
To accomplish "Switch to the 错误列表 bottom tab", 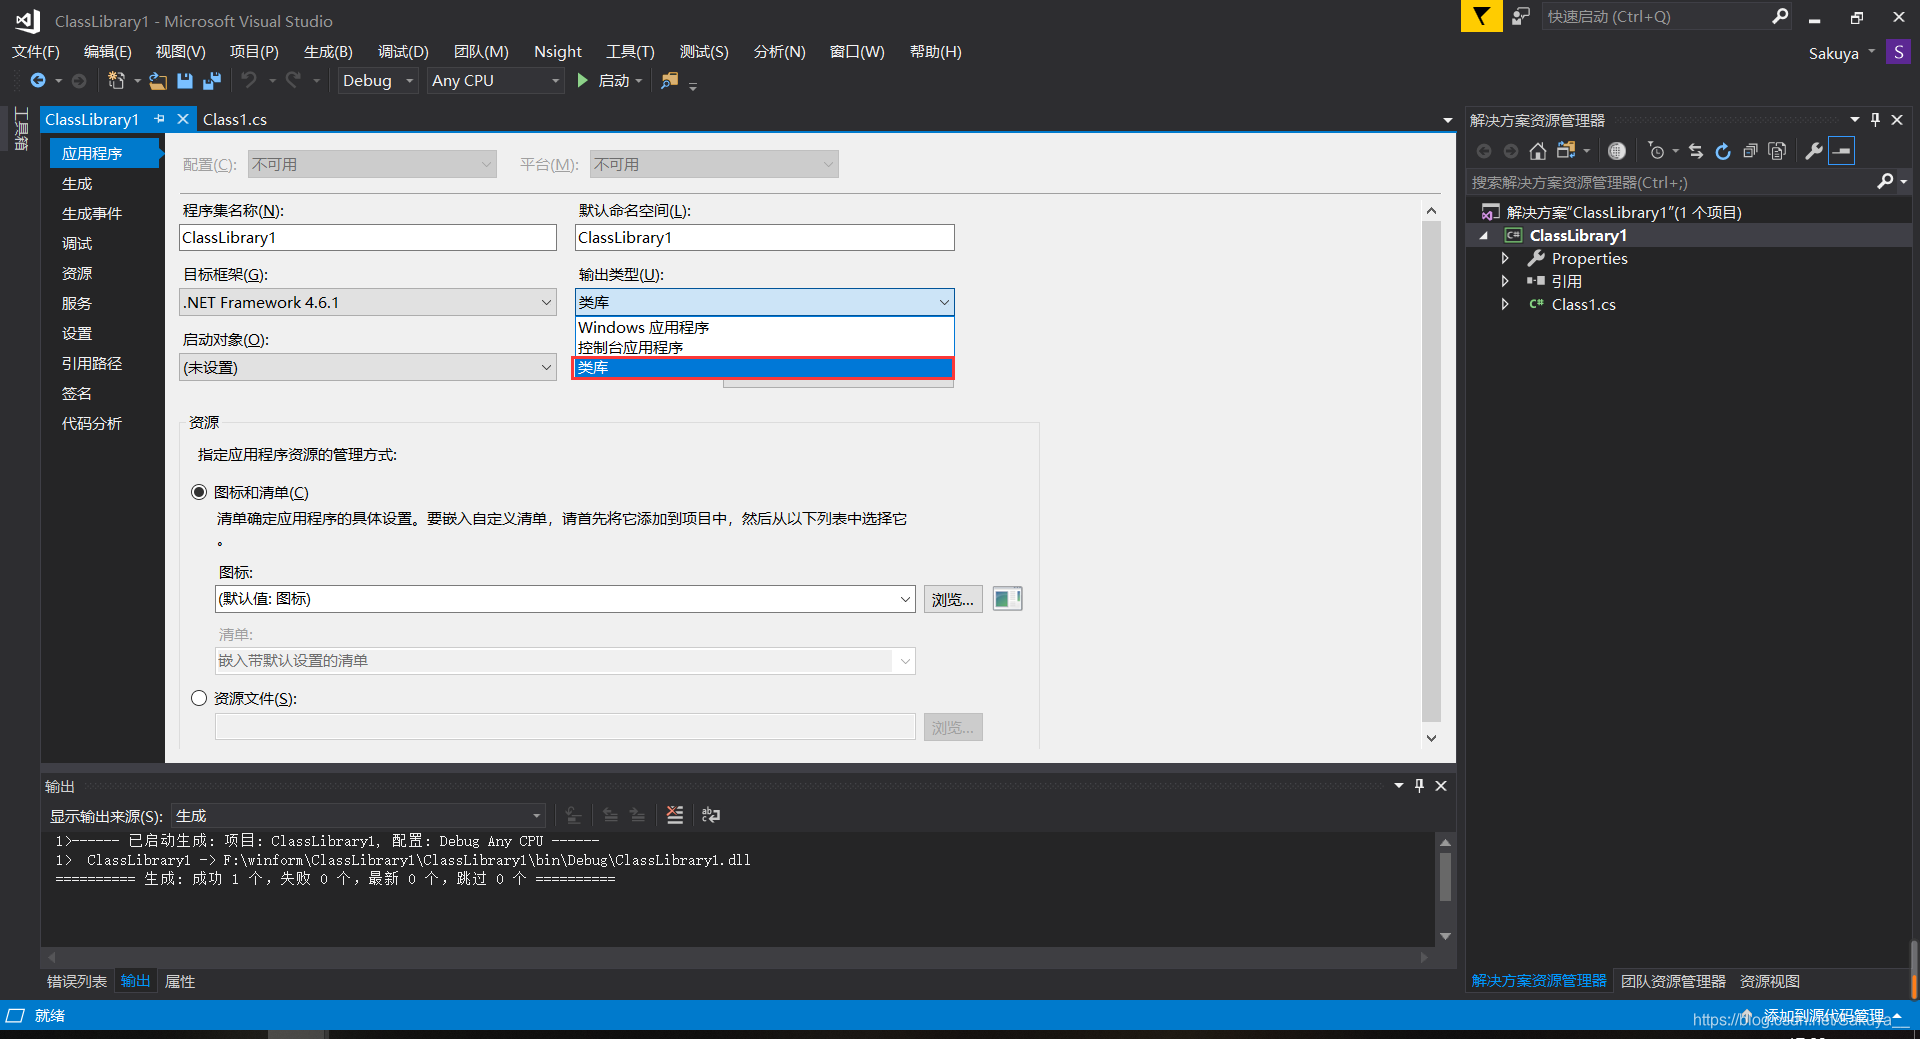I will 77,981.
